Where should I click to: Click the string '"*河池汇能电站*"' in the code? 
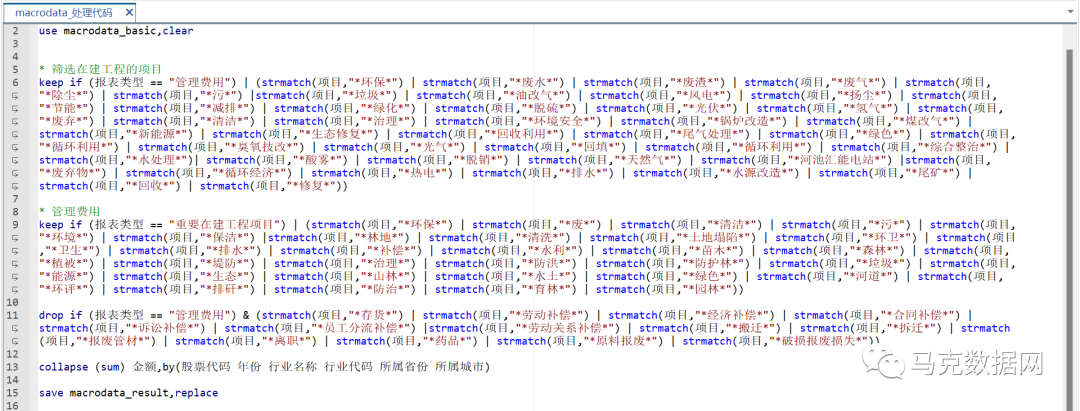click(844, 160)
